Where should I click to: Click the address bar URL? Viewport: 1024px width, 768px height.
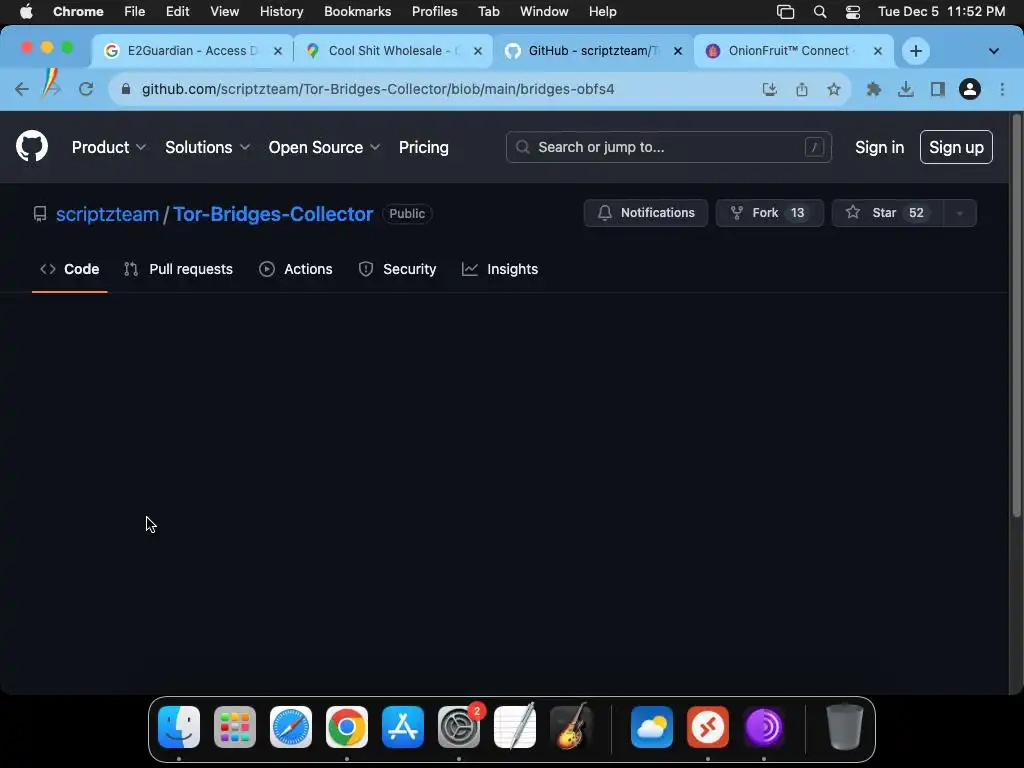[x=377, y=89]
